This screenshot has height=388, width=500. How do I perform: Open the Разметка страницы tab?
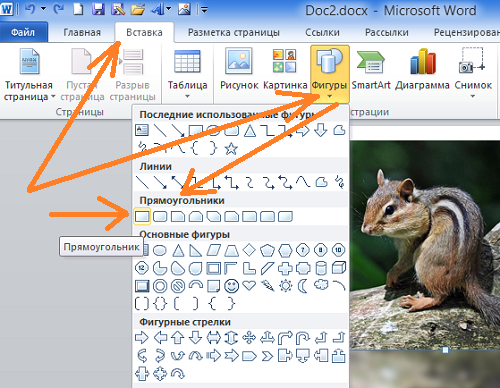coord(234,32)
